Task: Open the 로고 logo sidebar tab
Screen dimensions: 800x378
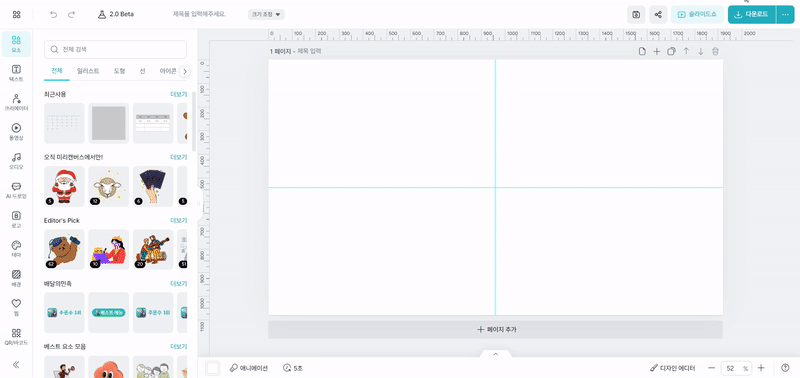Action: pyautogui.click(x=16, y=219)
